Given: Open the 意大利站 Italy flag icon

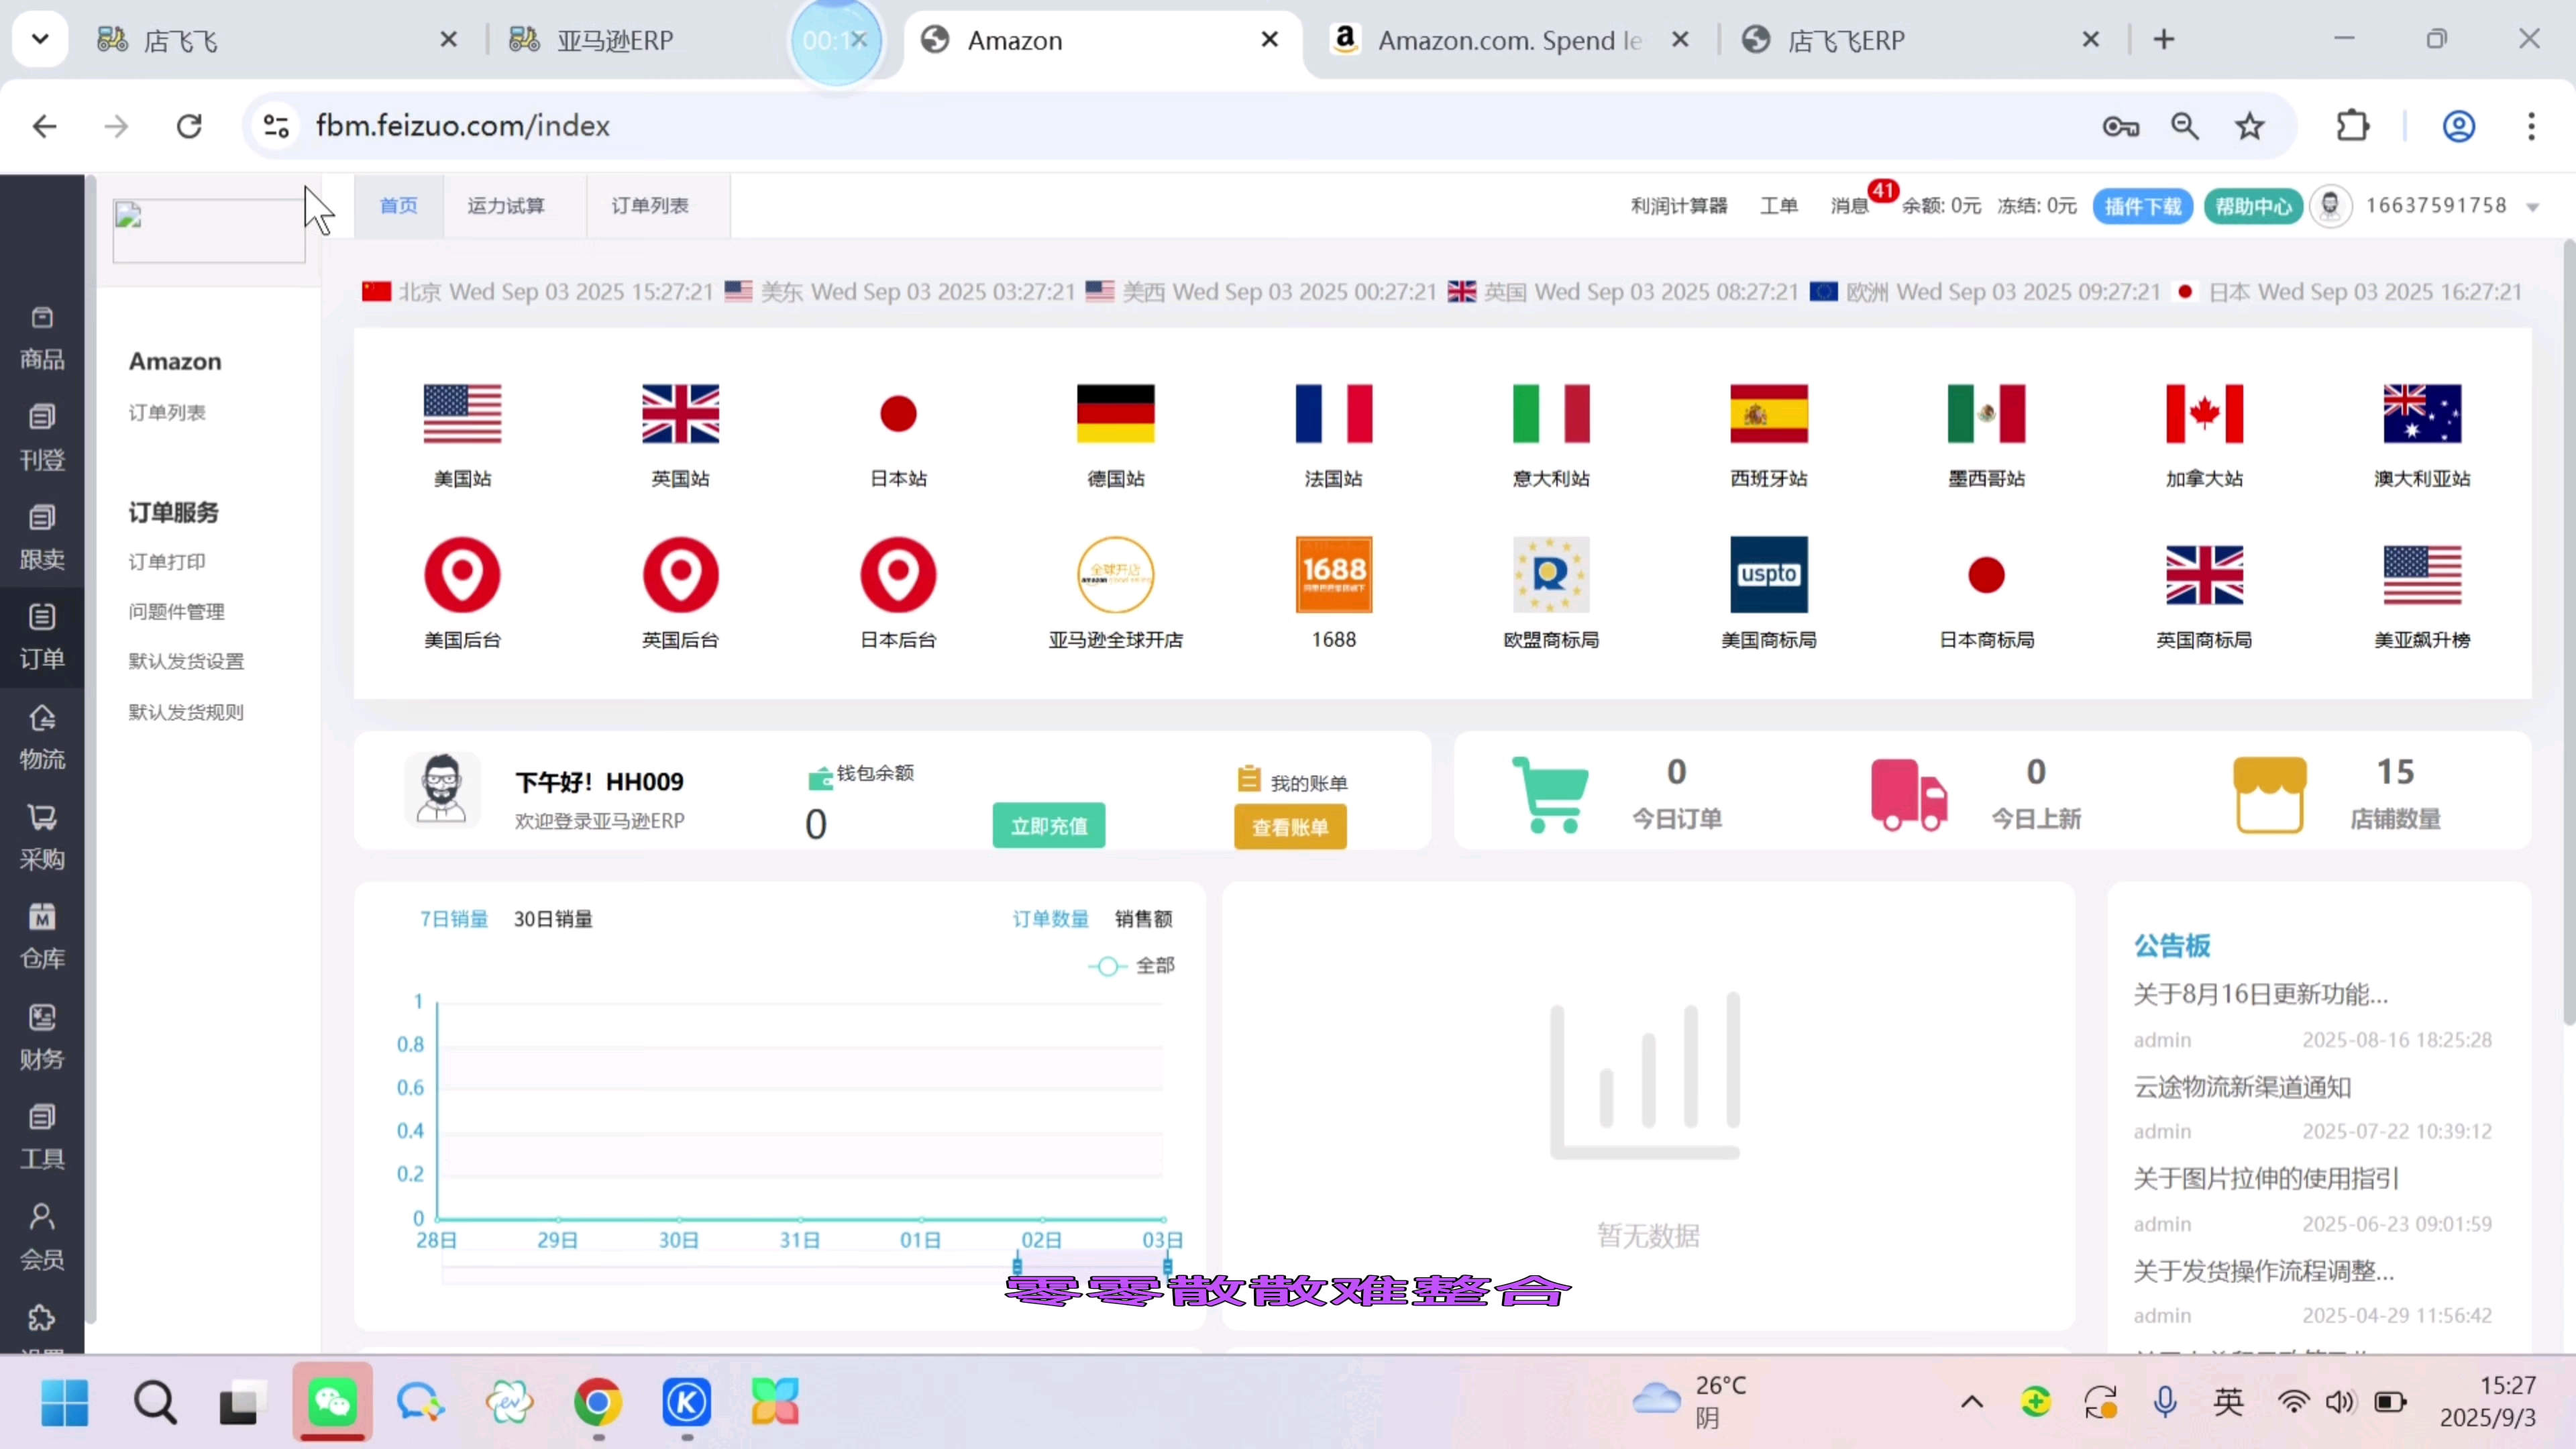Looking at the screenshot, I should [1551, 413].
